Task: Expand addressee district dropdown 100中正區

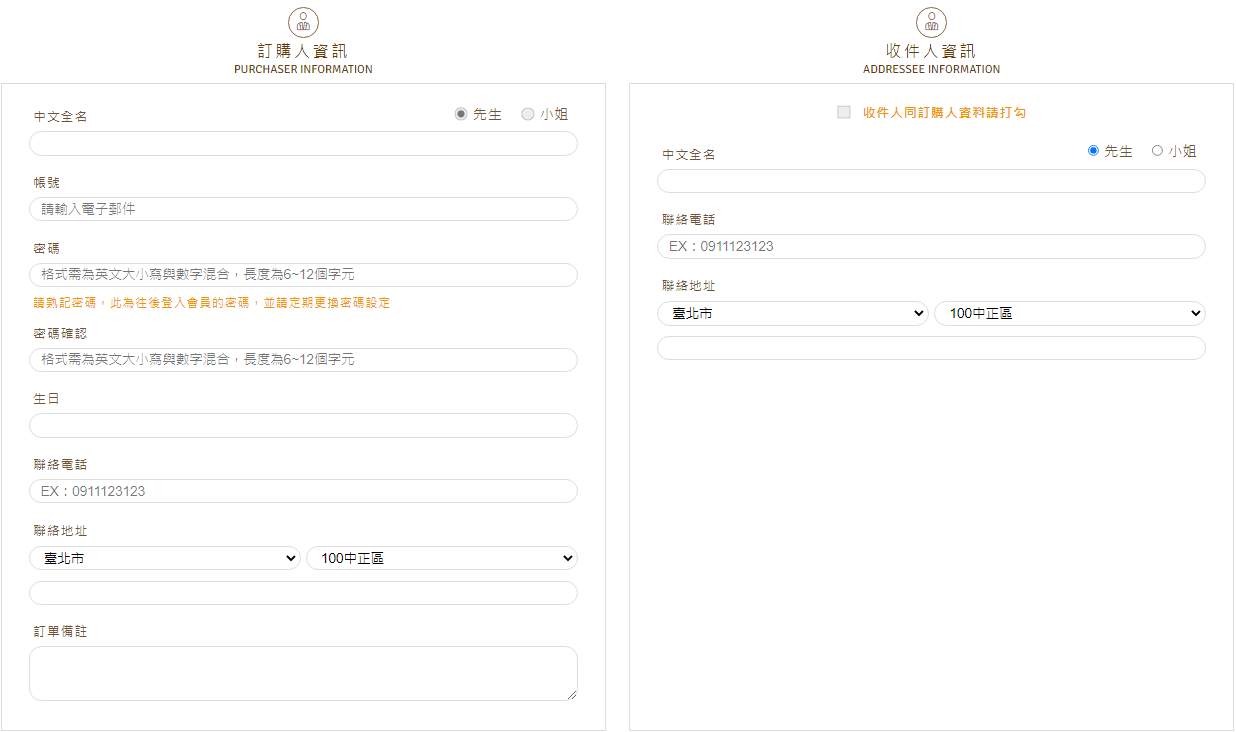Action: tap(1069, 314)
